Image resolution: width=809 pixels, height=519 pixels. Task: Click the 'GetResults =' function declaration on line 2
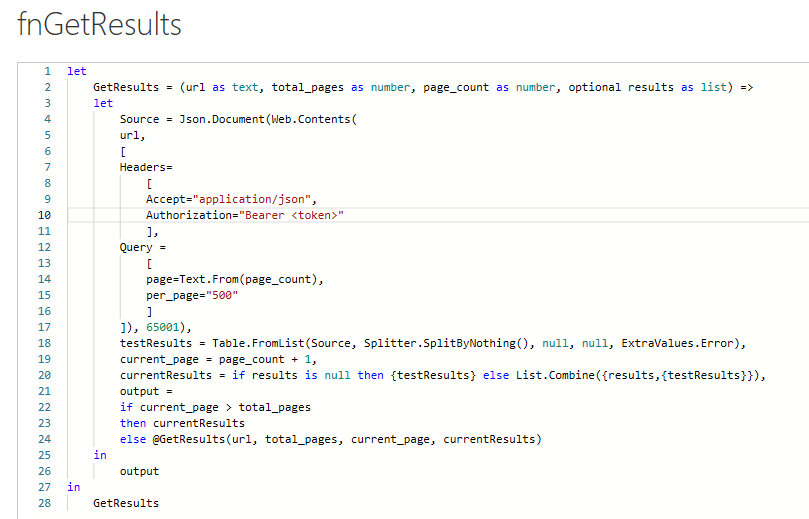133,87
